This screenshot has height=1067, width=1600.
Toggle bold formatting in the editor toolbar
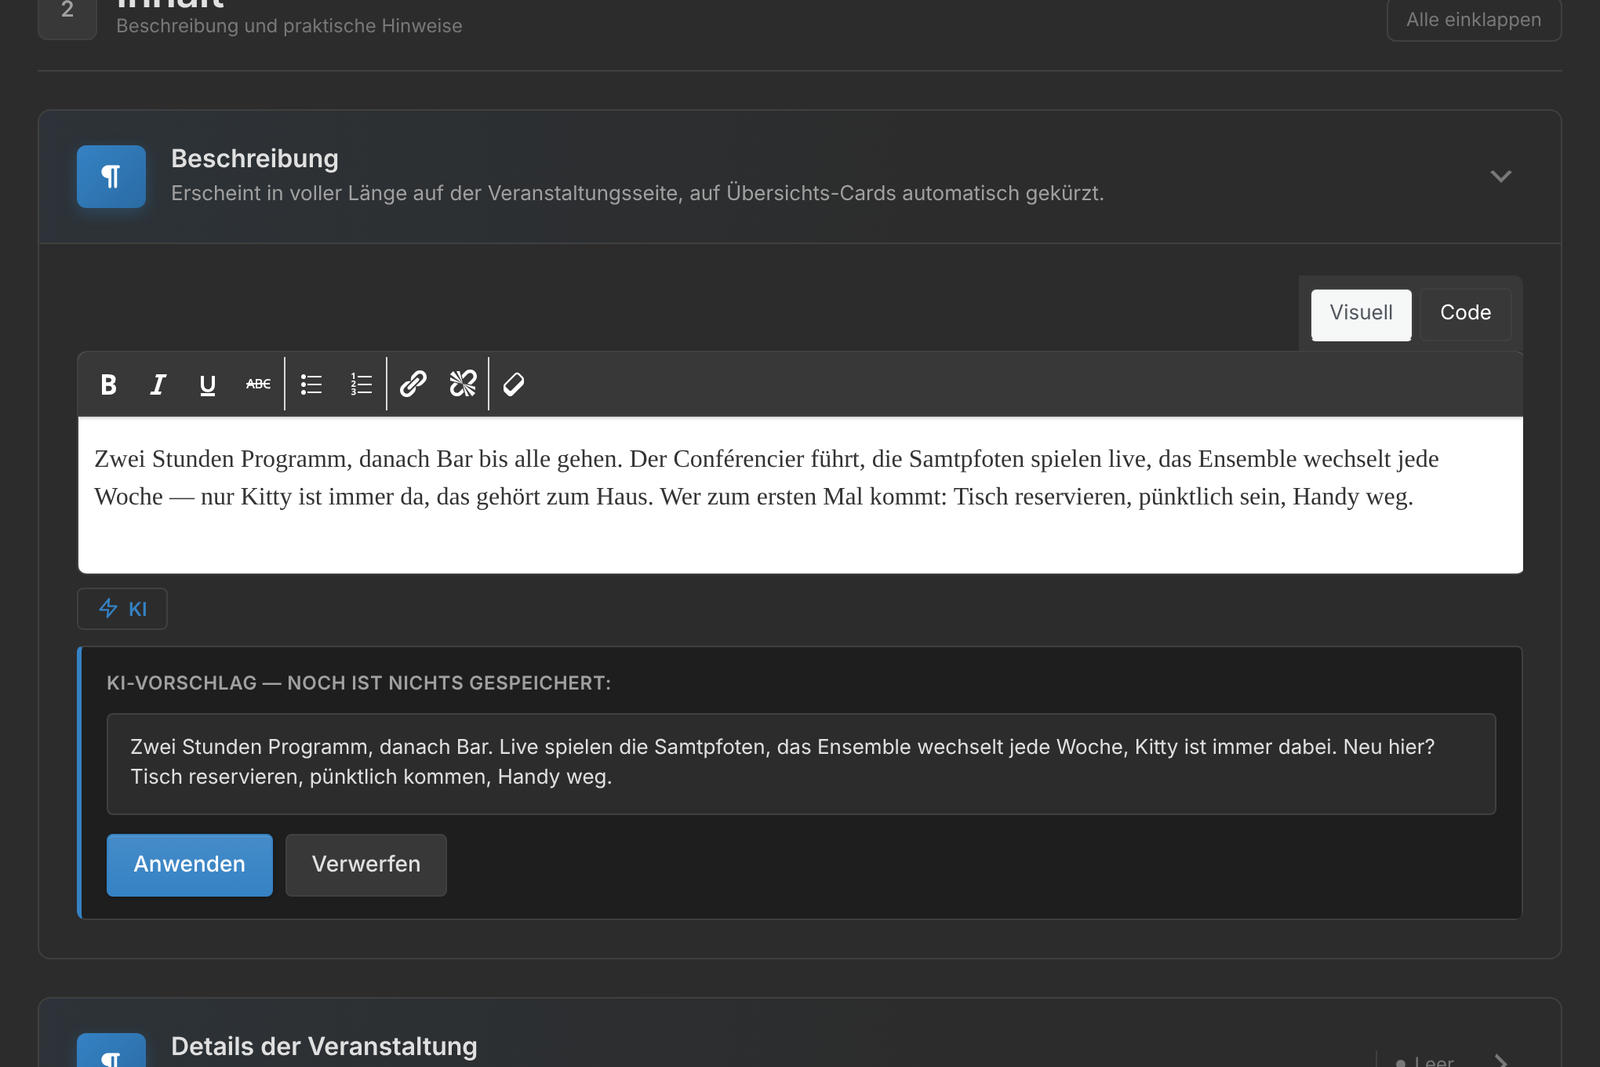pos(109,384)
